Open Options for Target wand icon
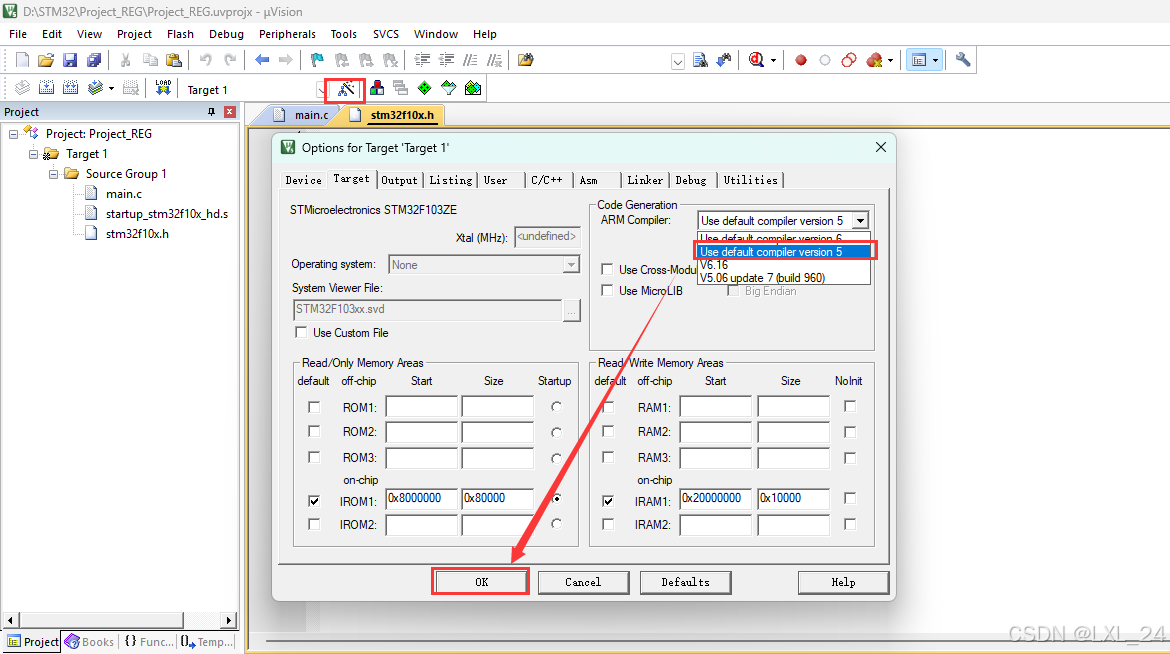The width and height of the screenshot is (1170, 654). point(345,89)
